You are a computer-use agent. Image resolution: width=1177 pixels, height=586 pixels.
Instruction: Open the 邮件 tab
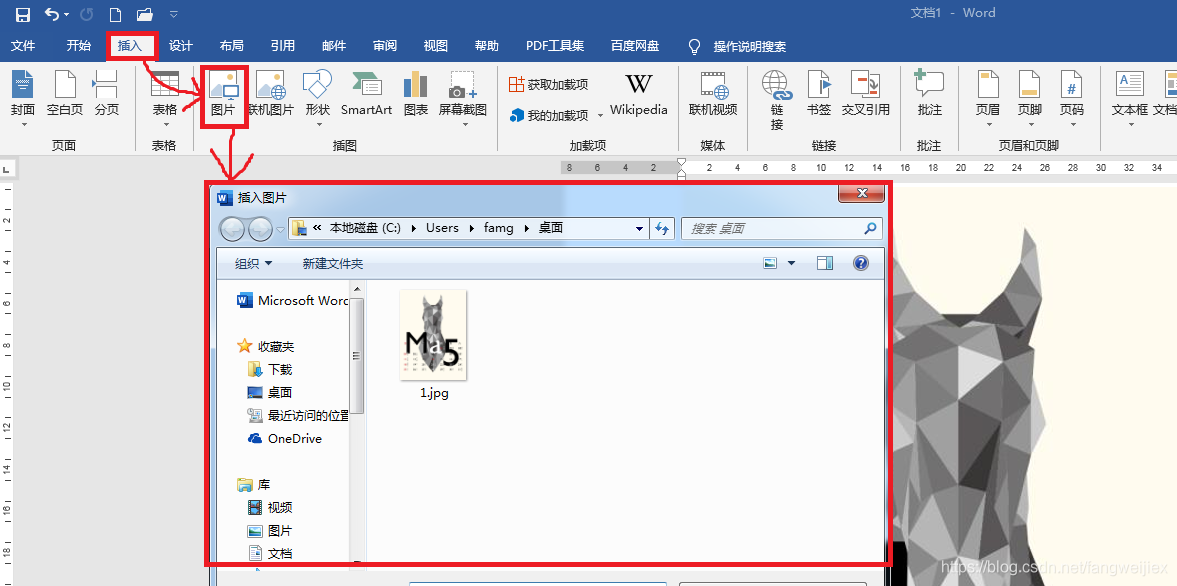pos(334,46)
